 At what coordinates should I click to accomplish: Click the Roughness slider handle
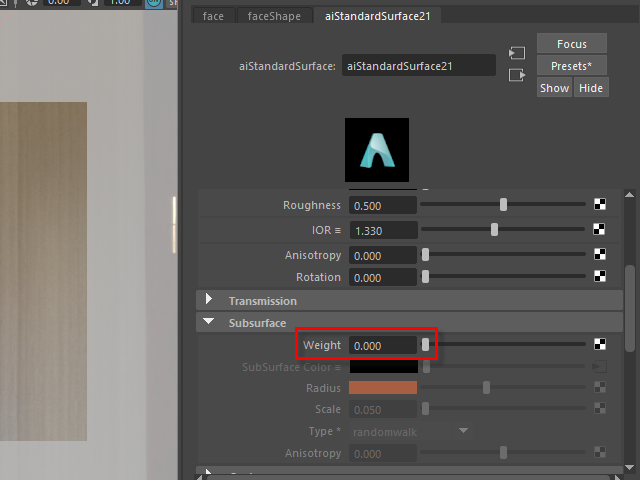pos(504,205)
